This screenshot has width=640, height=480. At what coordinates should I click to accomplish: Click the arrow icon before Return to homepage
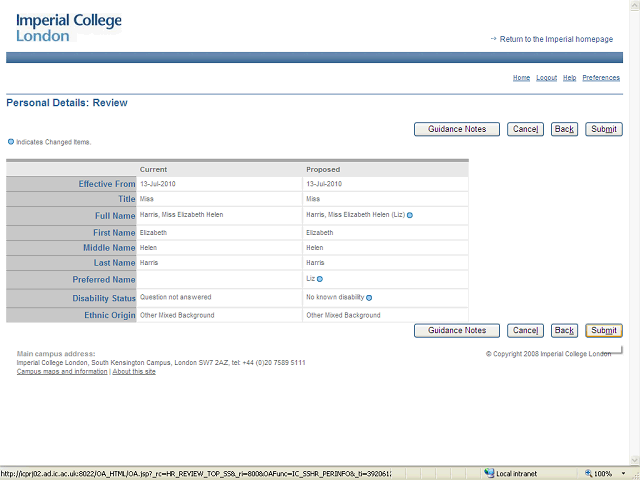[493, 39]
